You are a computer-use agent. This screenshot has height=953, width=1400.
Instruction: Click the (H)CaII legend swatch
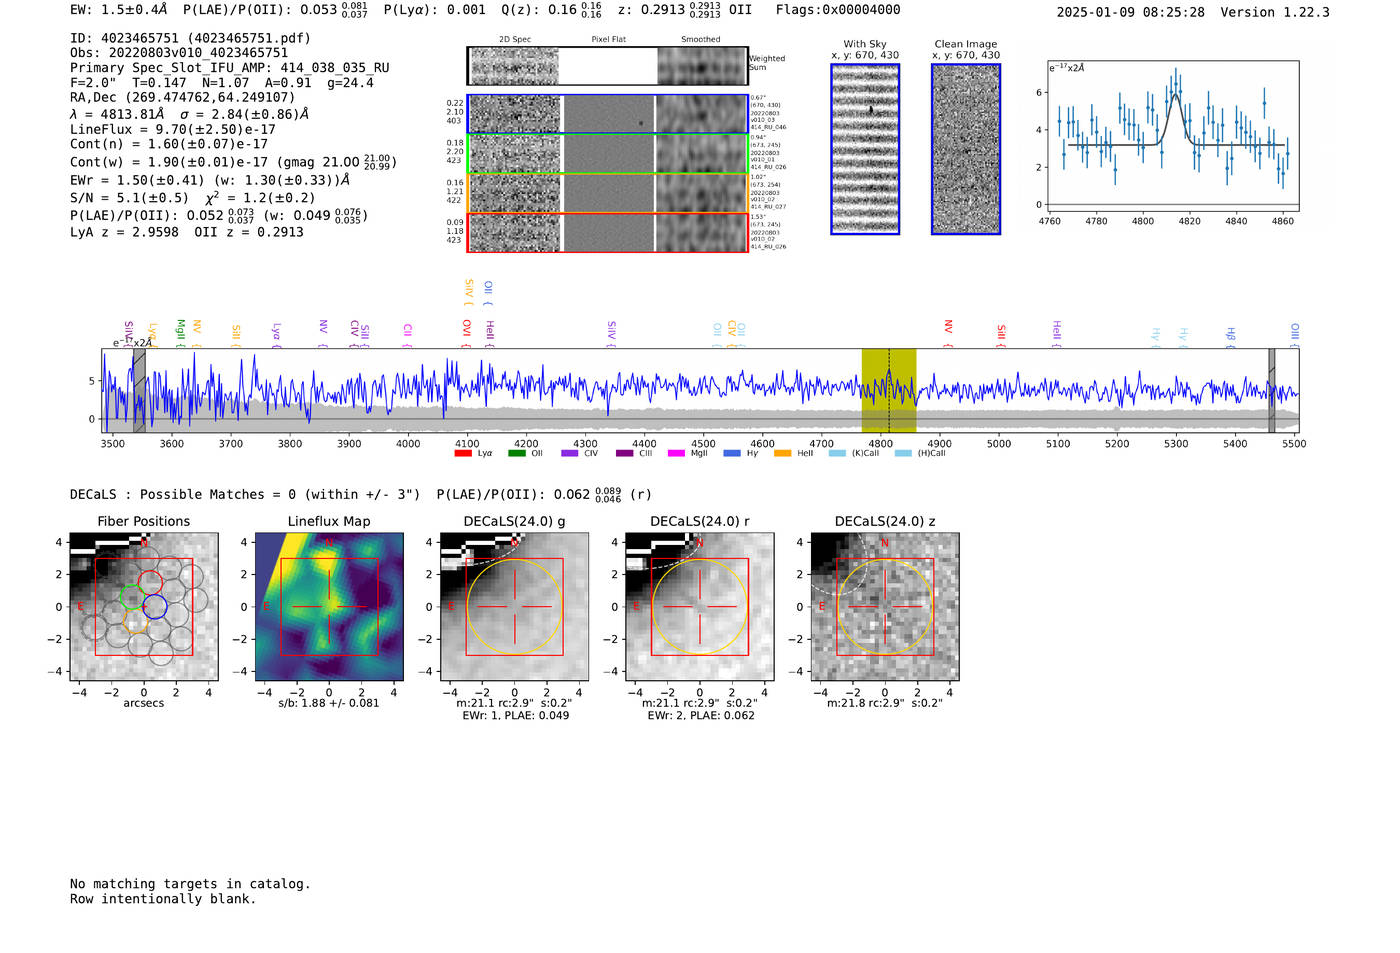coord(903,453)
